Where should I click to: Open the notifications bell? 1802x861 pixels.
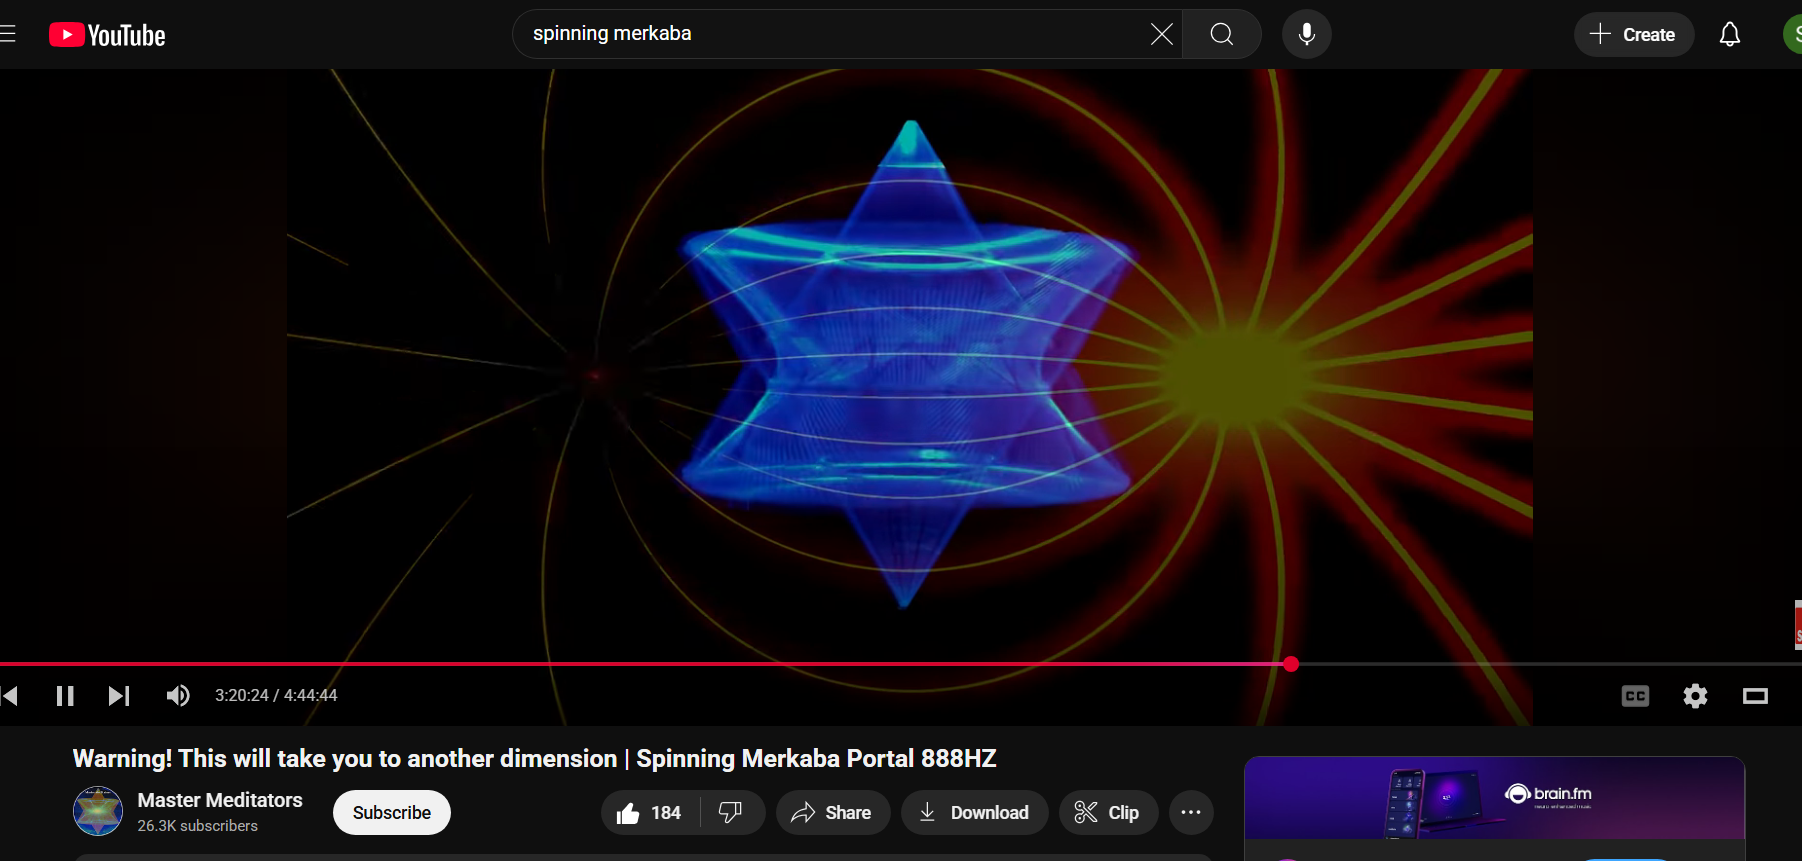click(1729, 34)
